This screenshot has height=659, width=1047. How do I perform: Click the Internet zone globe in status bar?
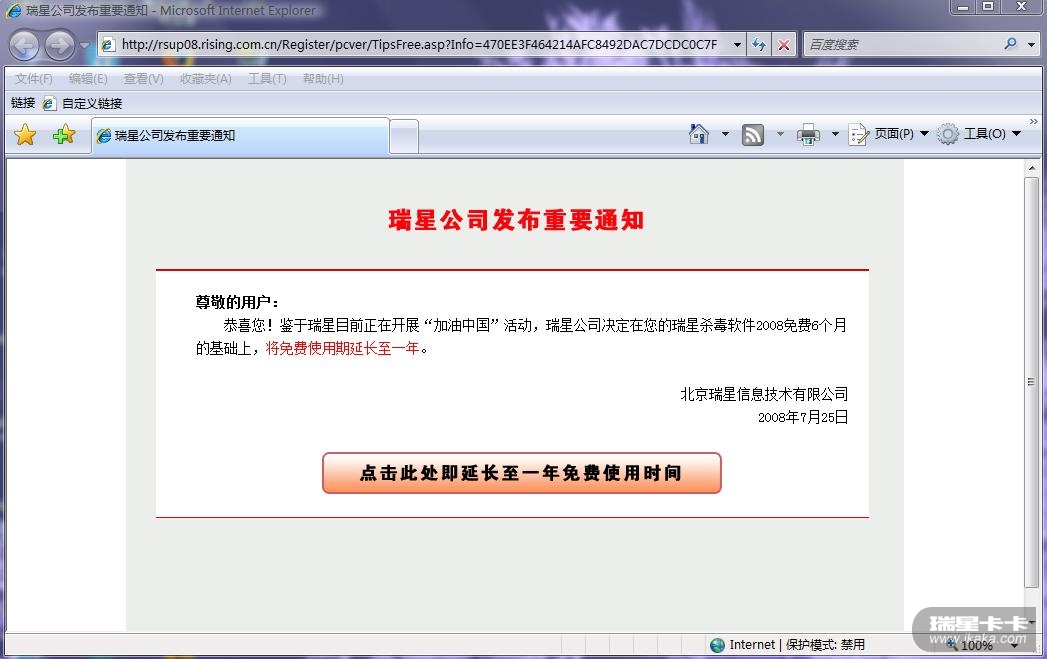717,645
